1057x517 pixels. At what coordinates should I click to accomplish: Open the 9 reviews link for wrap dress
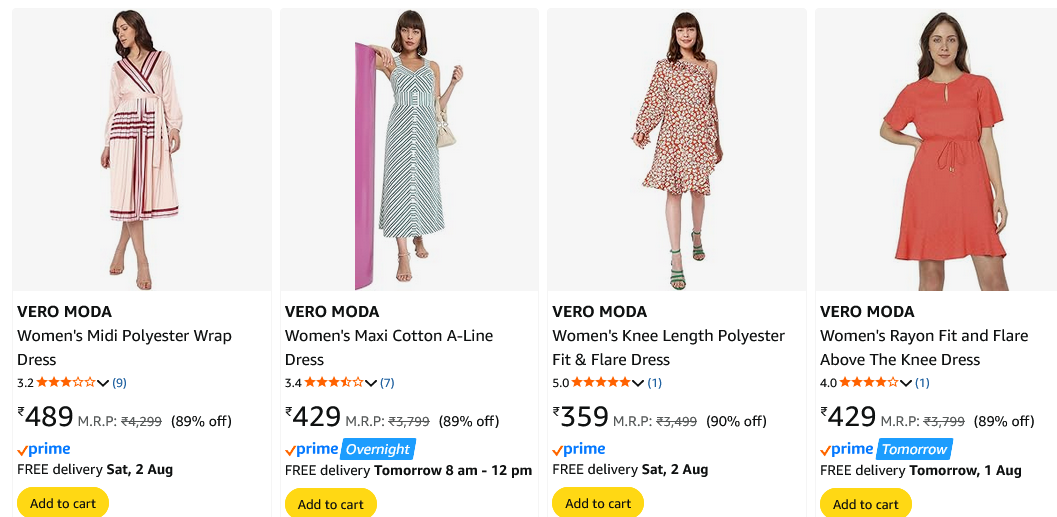[x=120, y=383]
